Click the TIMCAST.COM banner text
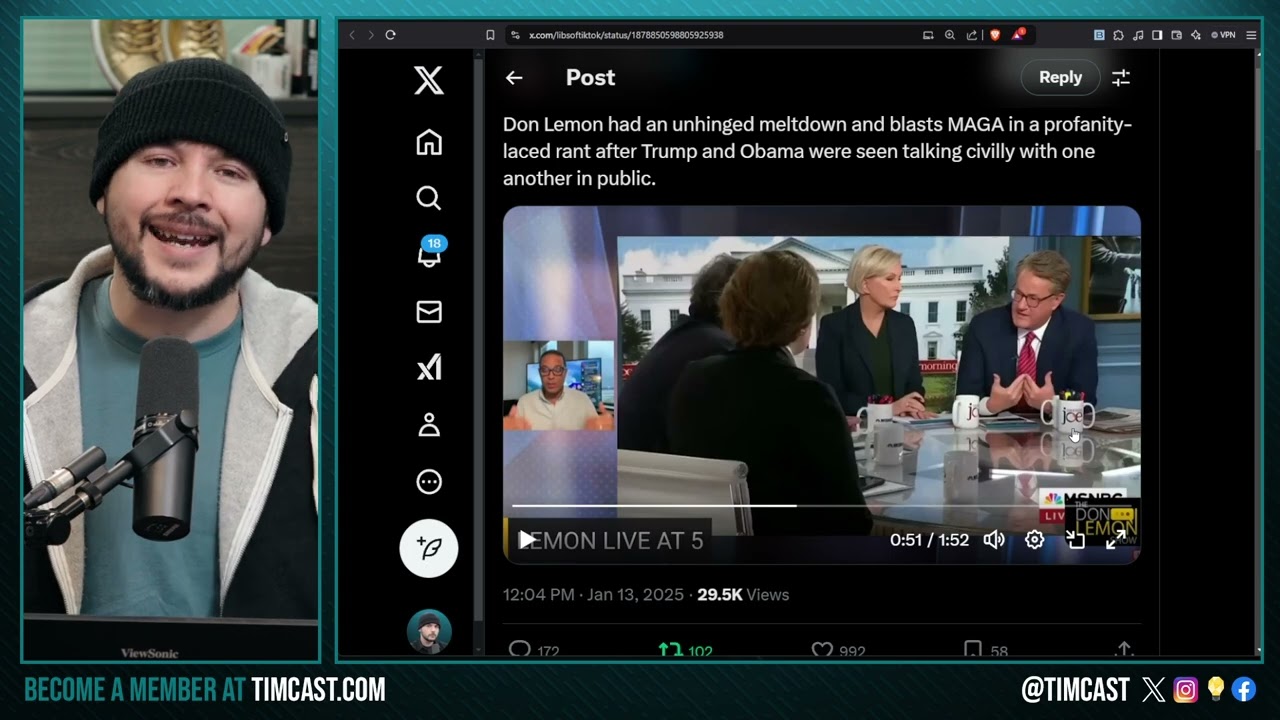The image size is (1280, 720). (x=318, y=689)
